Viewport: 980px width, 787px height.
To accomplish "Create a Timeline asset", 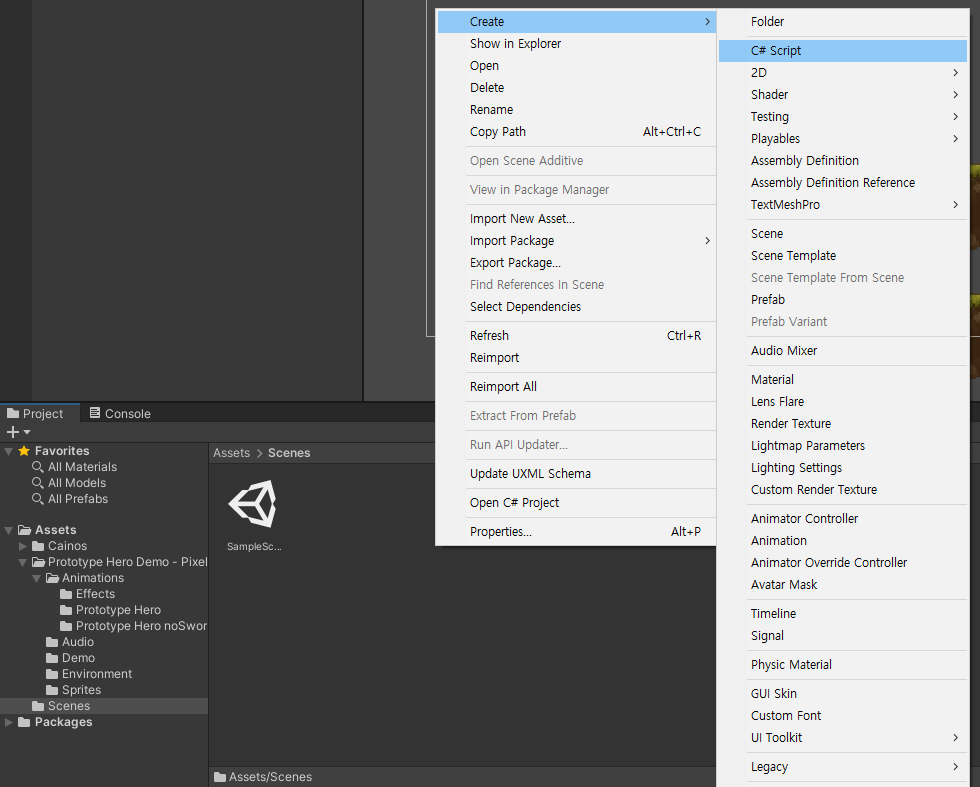I will pyautogui.click(x=842, y=614).
